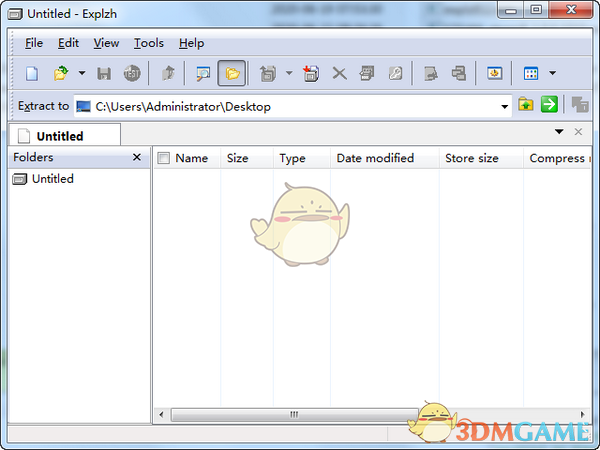Toggle the Folders pane toolbar button
The image size is (600, 450).
coord(232,73)
